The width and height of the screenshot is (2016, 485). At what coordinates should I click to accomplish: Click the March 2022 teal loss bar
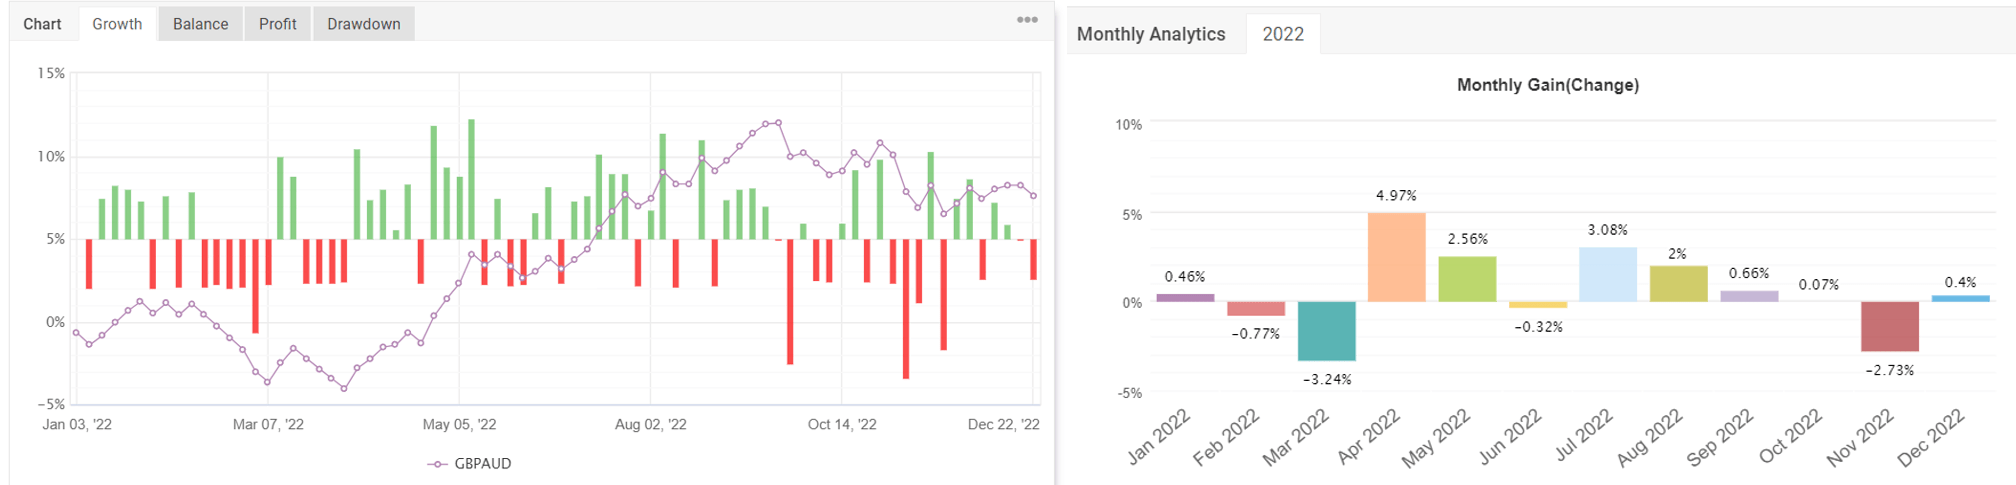pyautogui.click(x=1326, y=331)
